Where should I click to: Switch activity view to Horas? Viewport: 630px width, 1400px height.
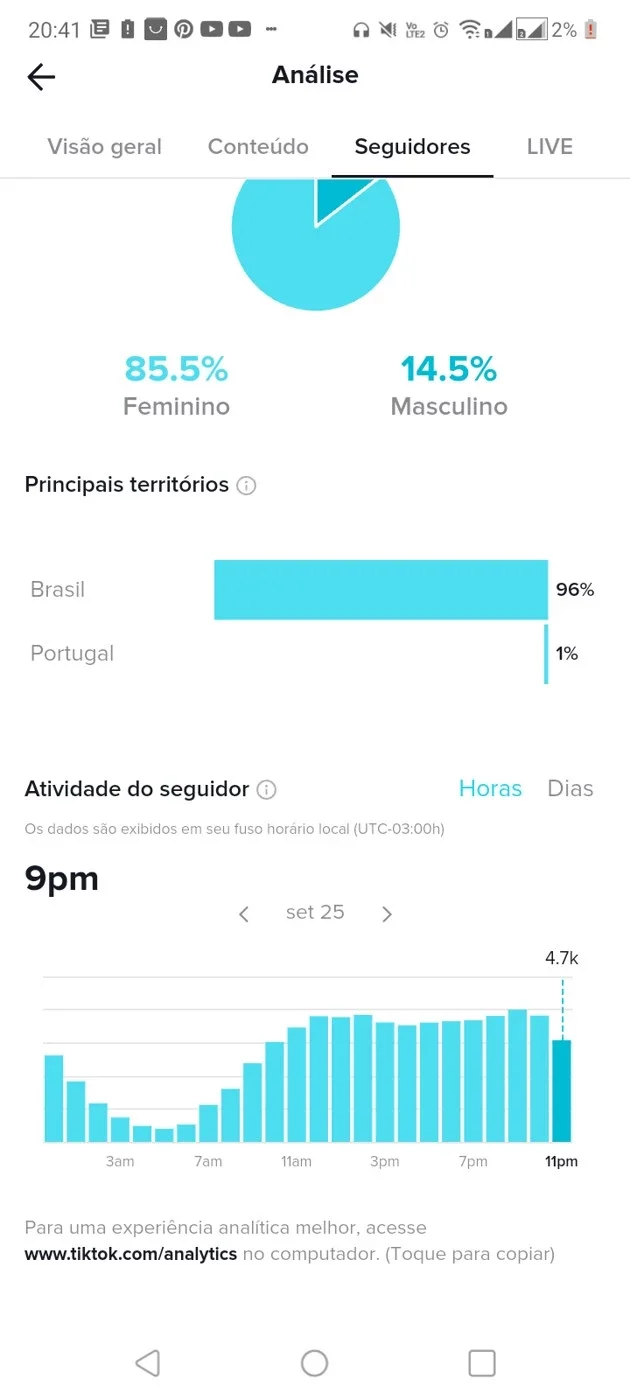[490, 789]
